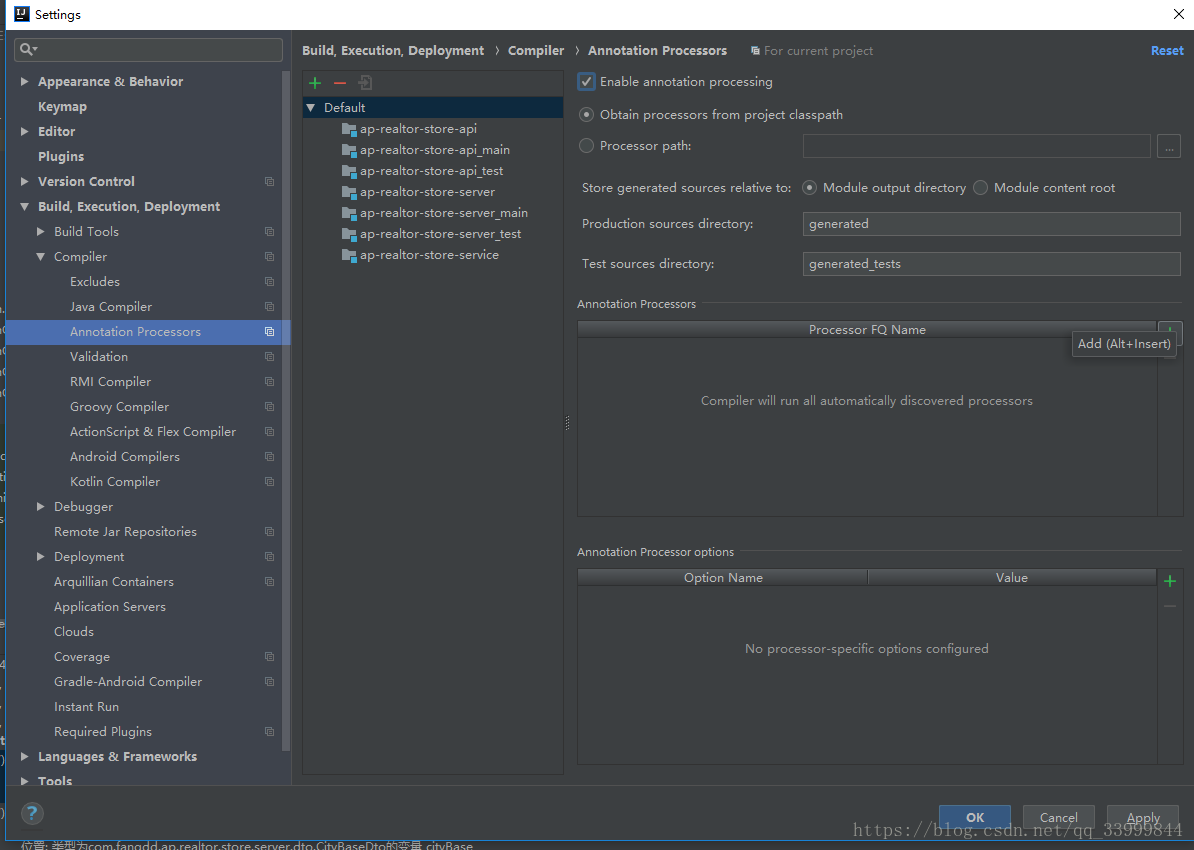The image size is (1194, 850).
Task: Click the Apply button
Action: [1143, 817]
